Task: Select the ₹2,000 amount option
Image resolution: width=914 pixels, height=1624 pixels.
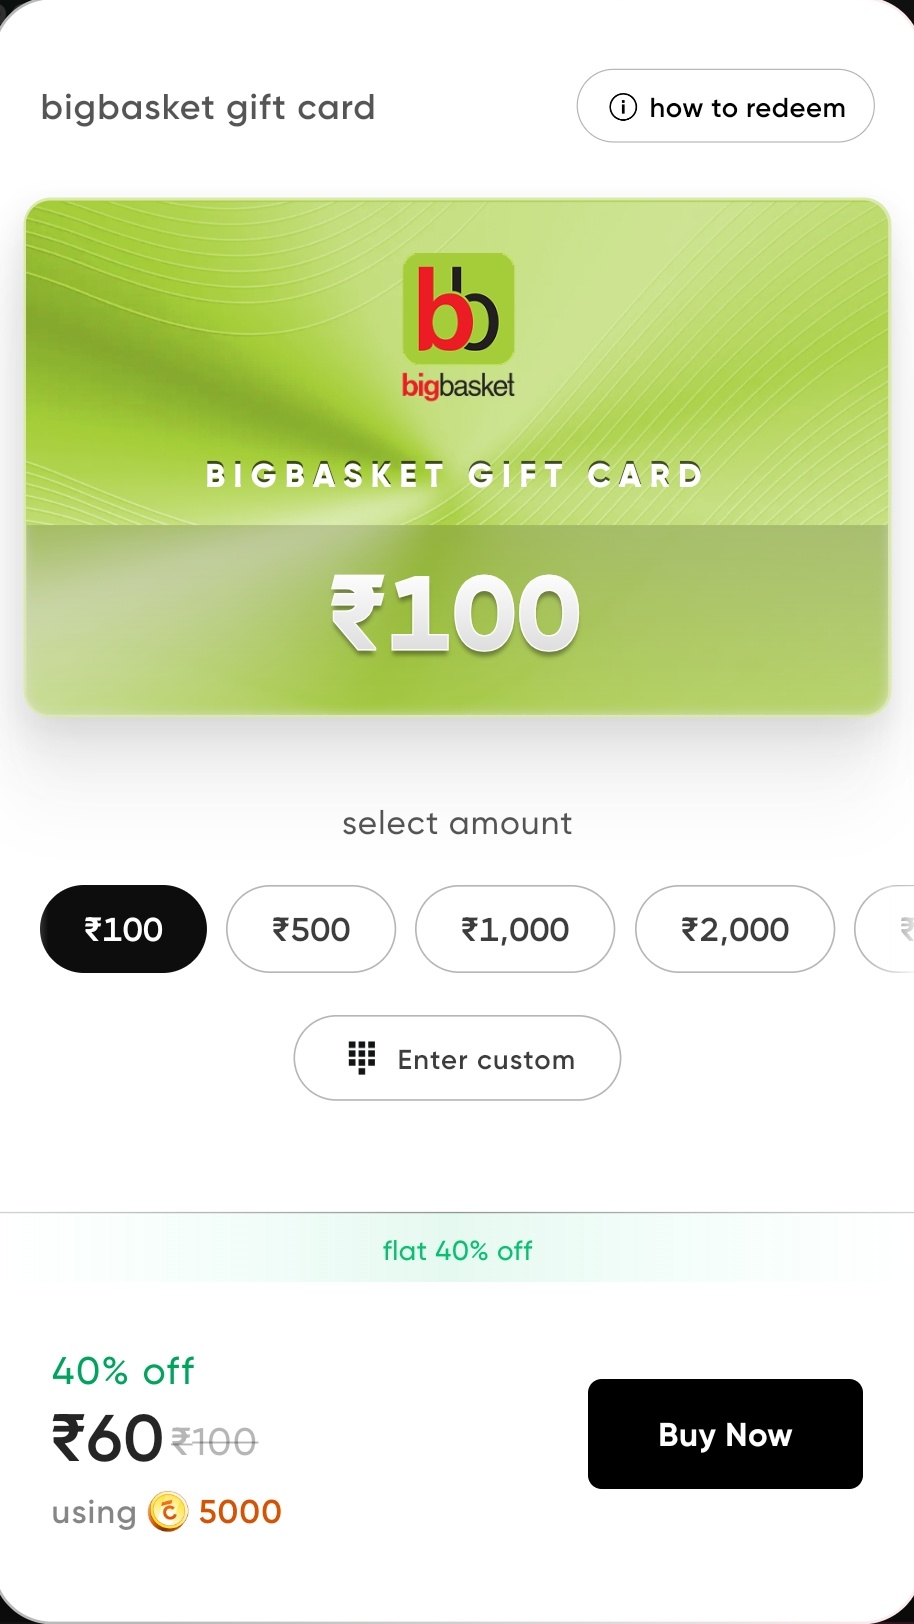Action: [735, 929]
